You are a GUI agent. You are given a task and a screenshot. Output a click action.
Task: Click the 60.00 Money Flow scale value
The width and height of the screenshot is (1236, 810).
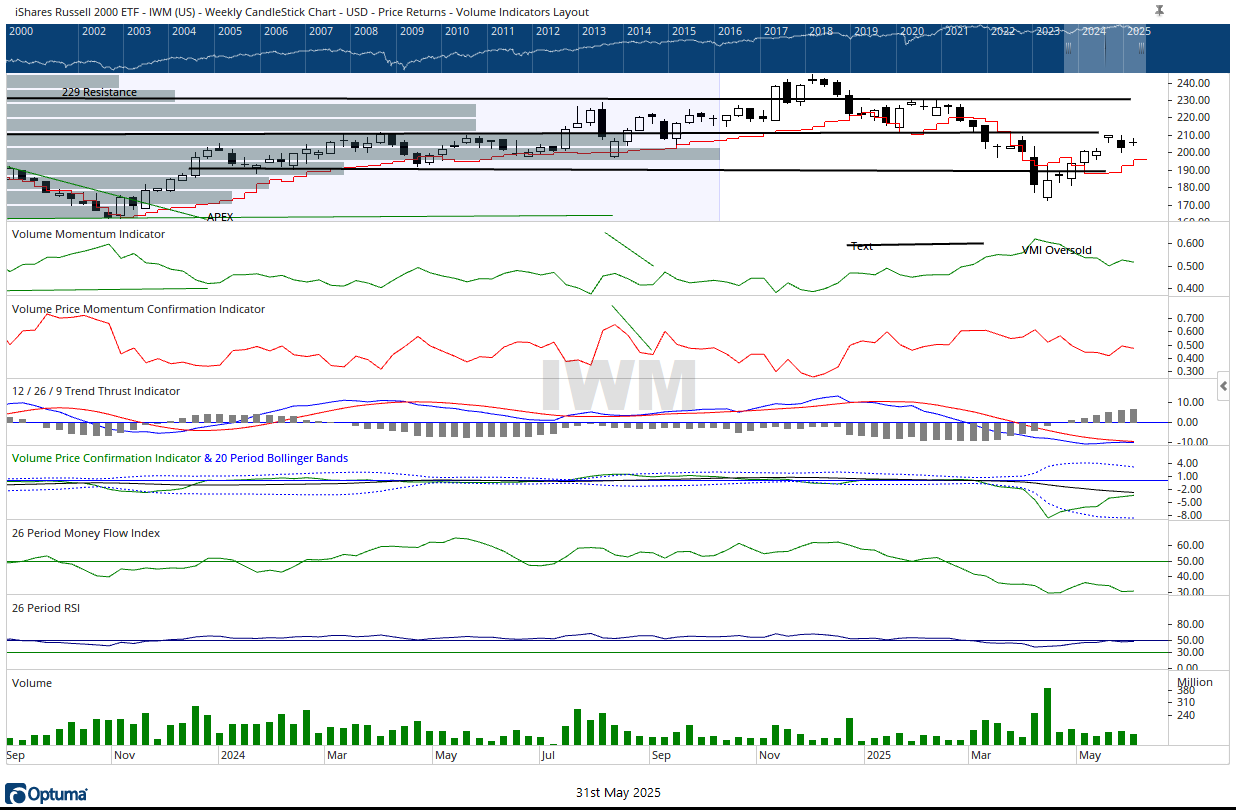click(x=1192, y=545)
